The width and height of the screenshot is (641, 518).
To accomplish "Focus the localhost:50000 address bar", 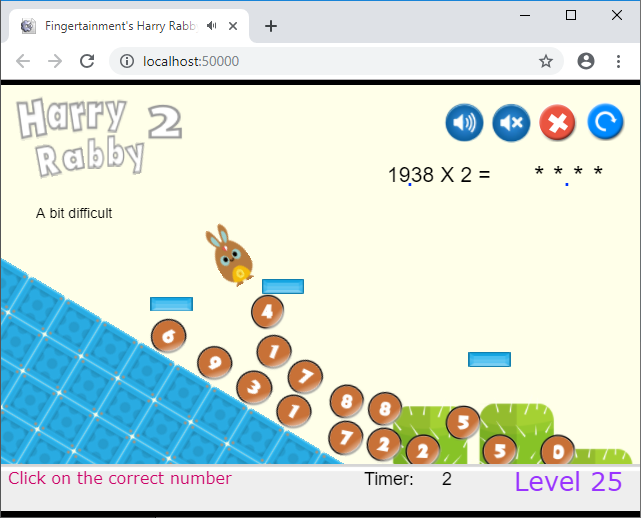I will tap(330, 61).
